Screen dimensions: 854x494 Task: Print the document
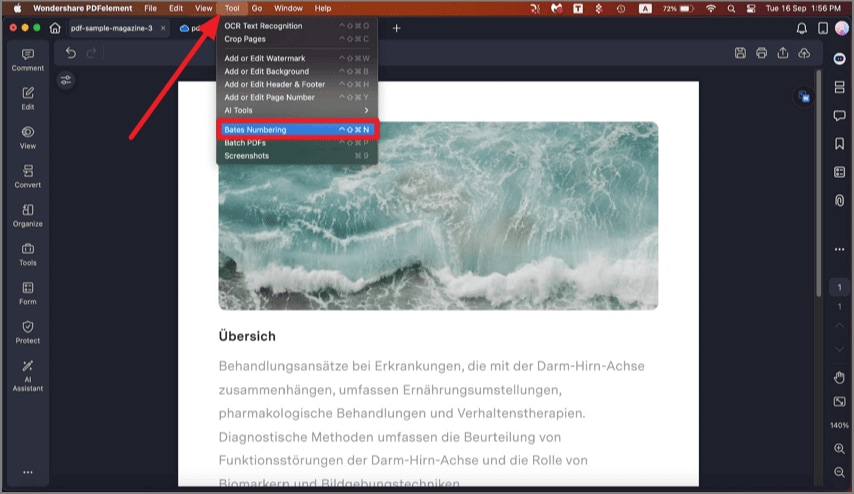(x=761, y=53)
